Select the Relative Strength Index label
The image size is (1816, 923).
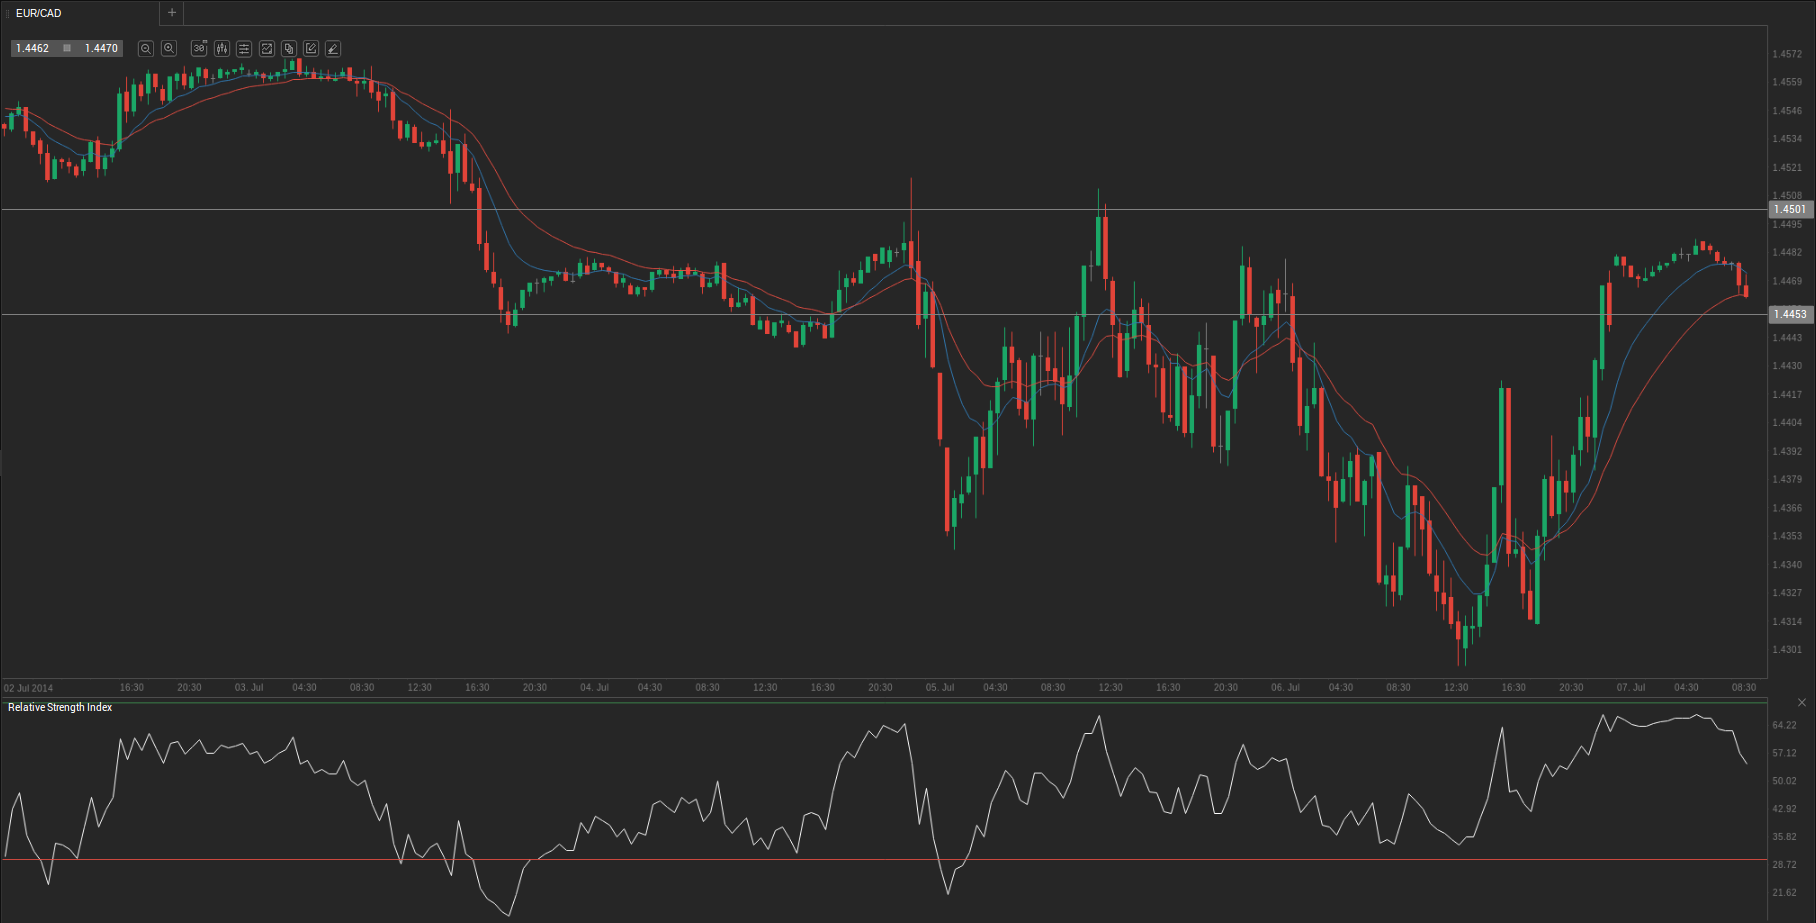[x=60, y=707]
